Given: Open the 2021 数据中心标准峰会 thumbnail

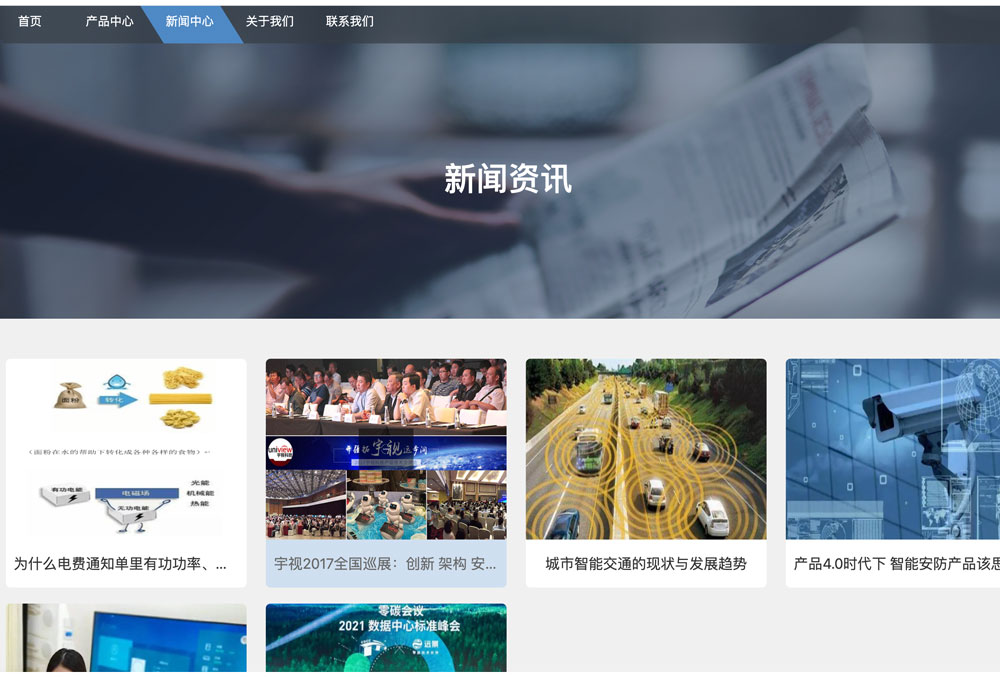Looking at the screenshot, I should point(386,637).
